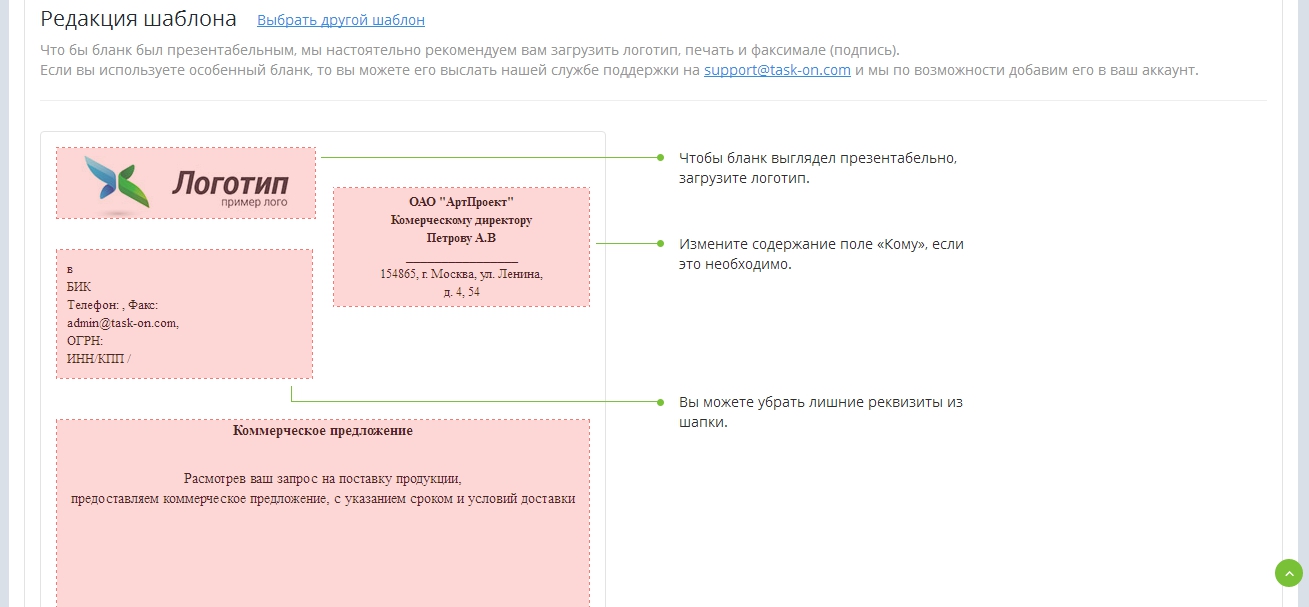
Task: Click the 'Редакция шаблона' page heading
Action: click(139, 19)
